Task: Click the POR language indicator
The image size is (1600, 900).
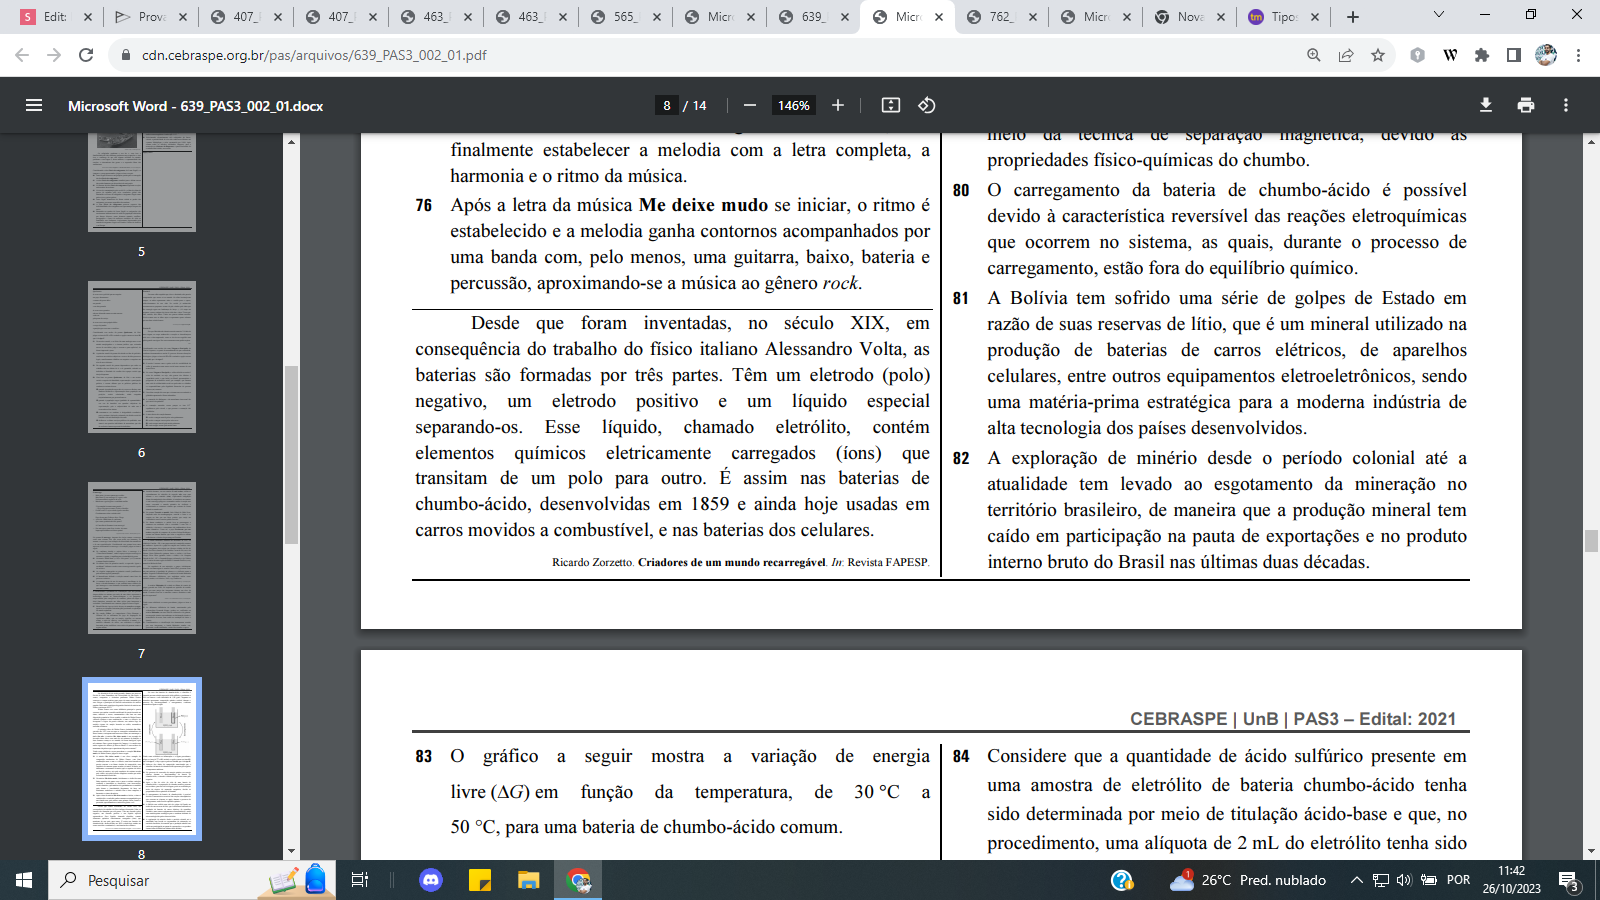Action: [1459, 880]
